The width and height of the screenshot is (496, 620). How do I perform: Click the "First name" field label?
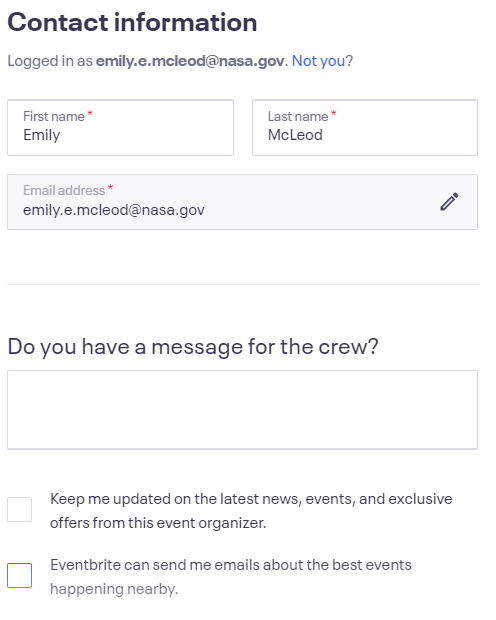pyautogui.click(x=54, y=116)
